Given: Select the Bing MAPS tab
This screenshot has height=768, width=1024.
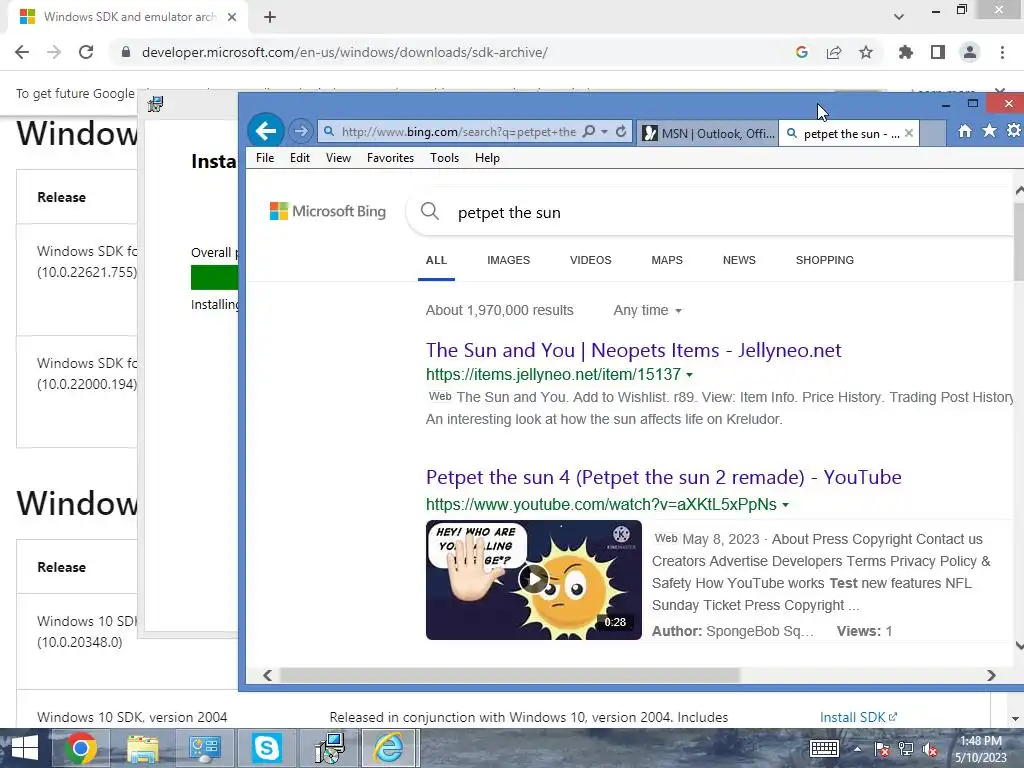Looking at the screenshot, I should 667,260.
